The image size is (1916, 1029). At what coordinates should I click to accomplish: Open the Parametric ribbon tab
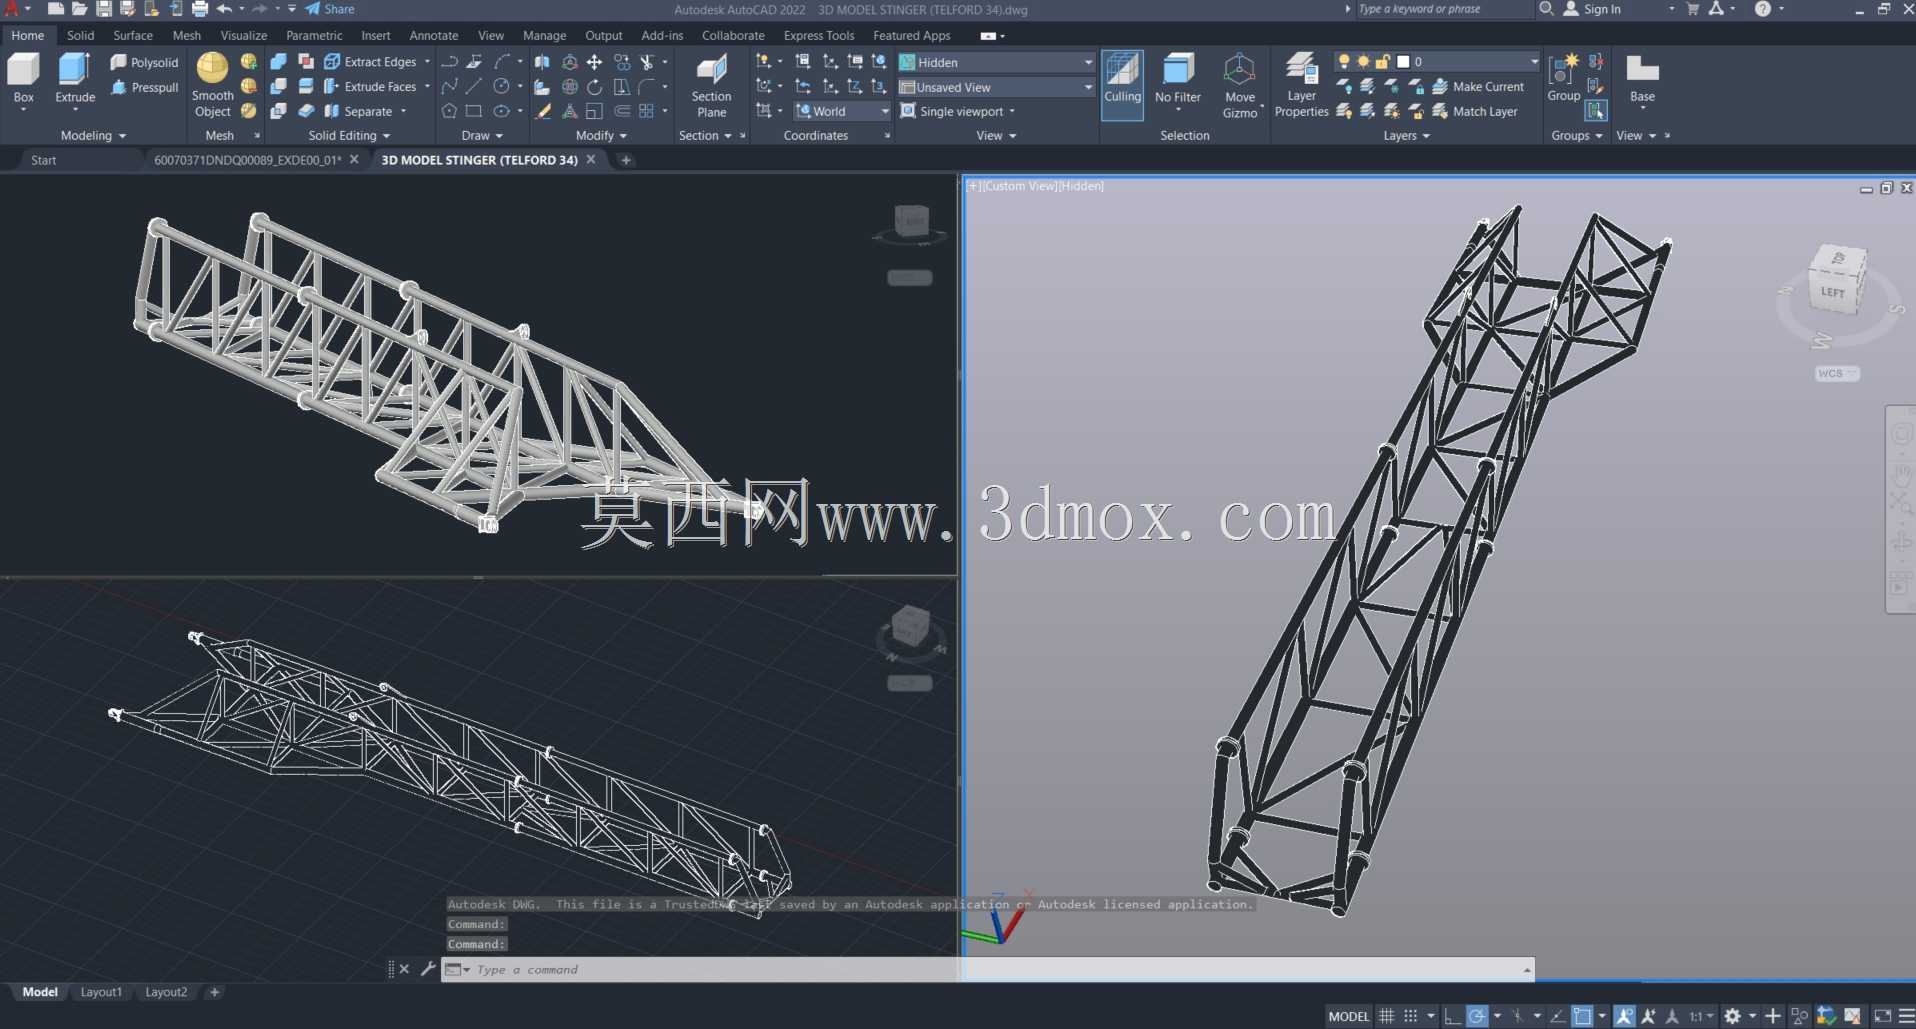(314, 35)
